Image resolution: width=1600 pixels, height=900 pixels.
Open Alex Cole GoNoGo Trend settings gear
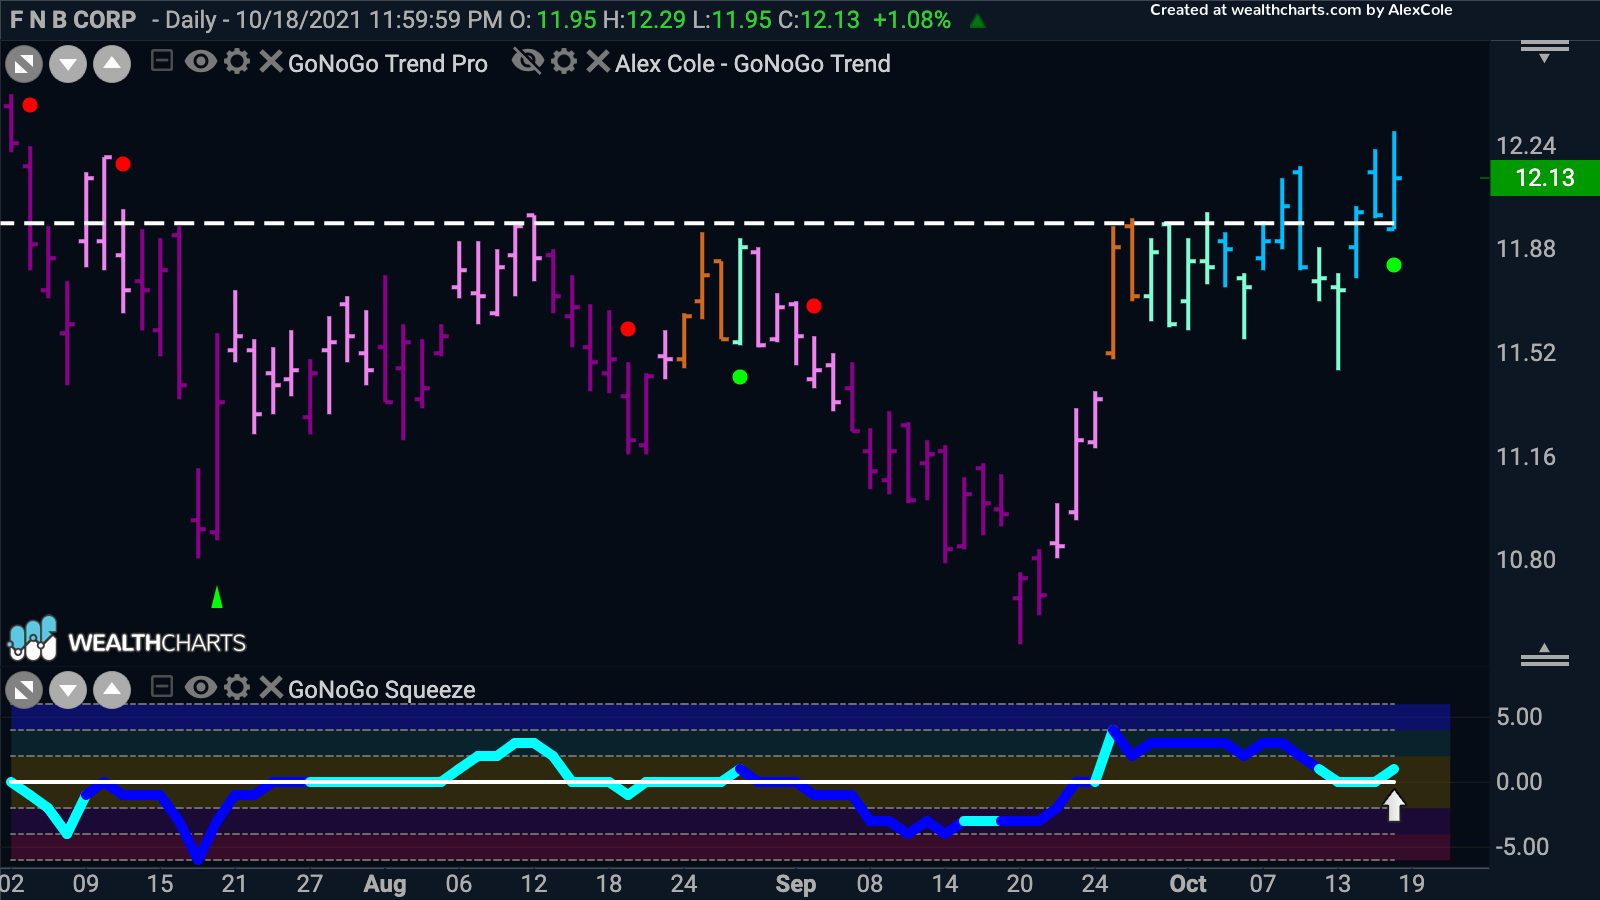[564, 62]
